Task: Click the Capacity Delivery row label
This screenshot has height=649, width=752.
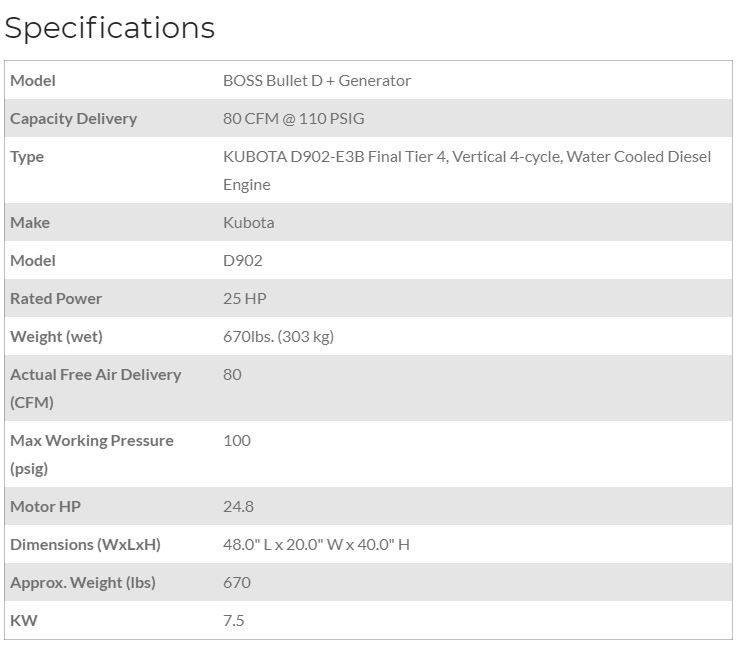Action: (73, 118)
